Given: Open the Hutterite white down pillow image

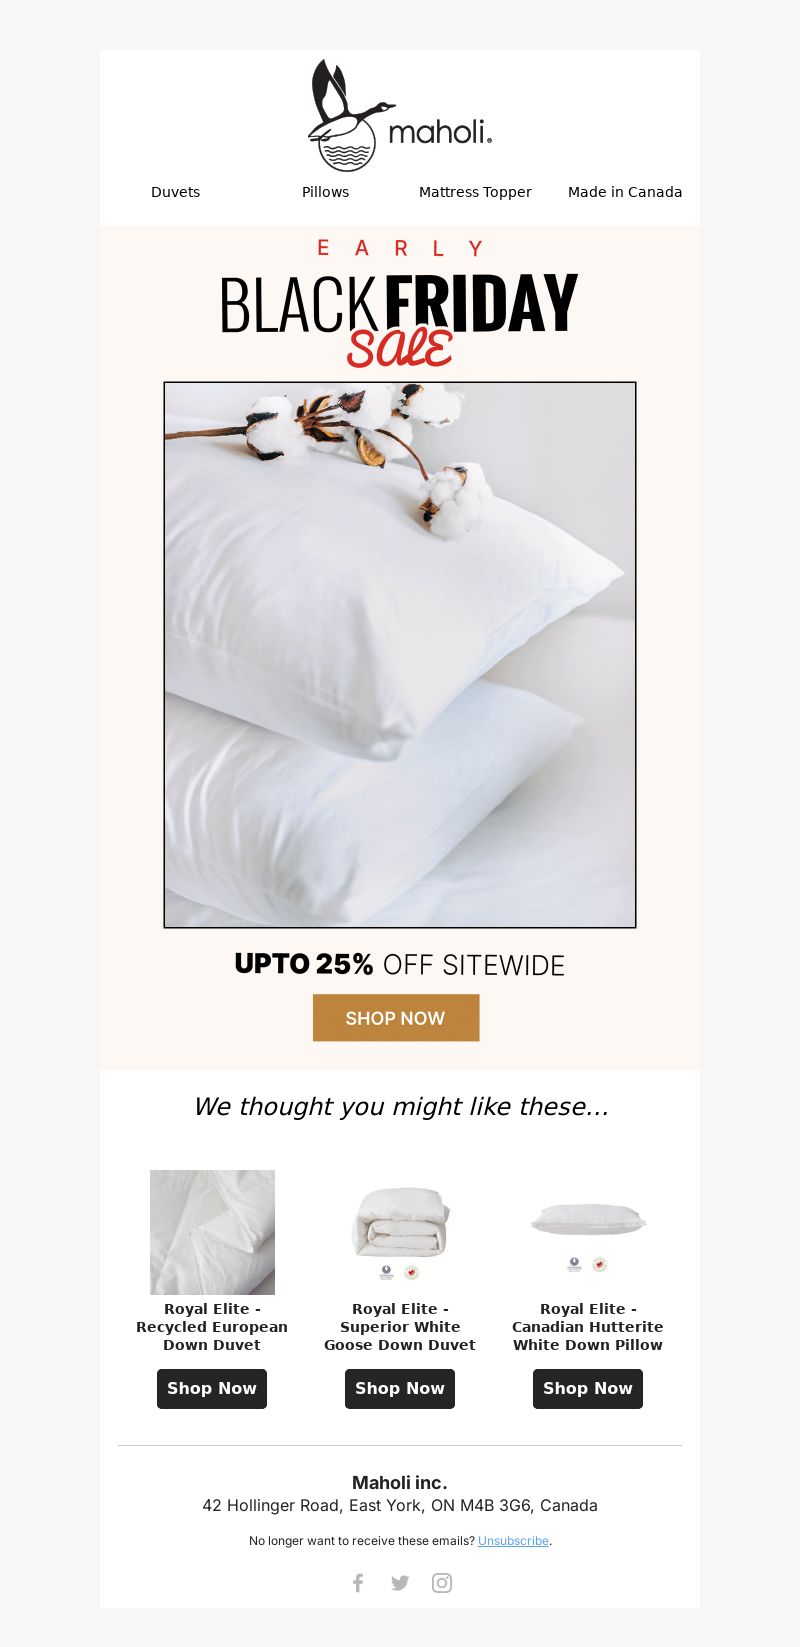Looking at the screenshot, I should 588,1234.
